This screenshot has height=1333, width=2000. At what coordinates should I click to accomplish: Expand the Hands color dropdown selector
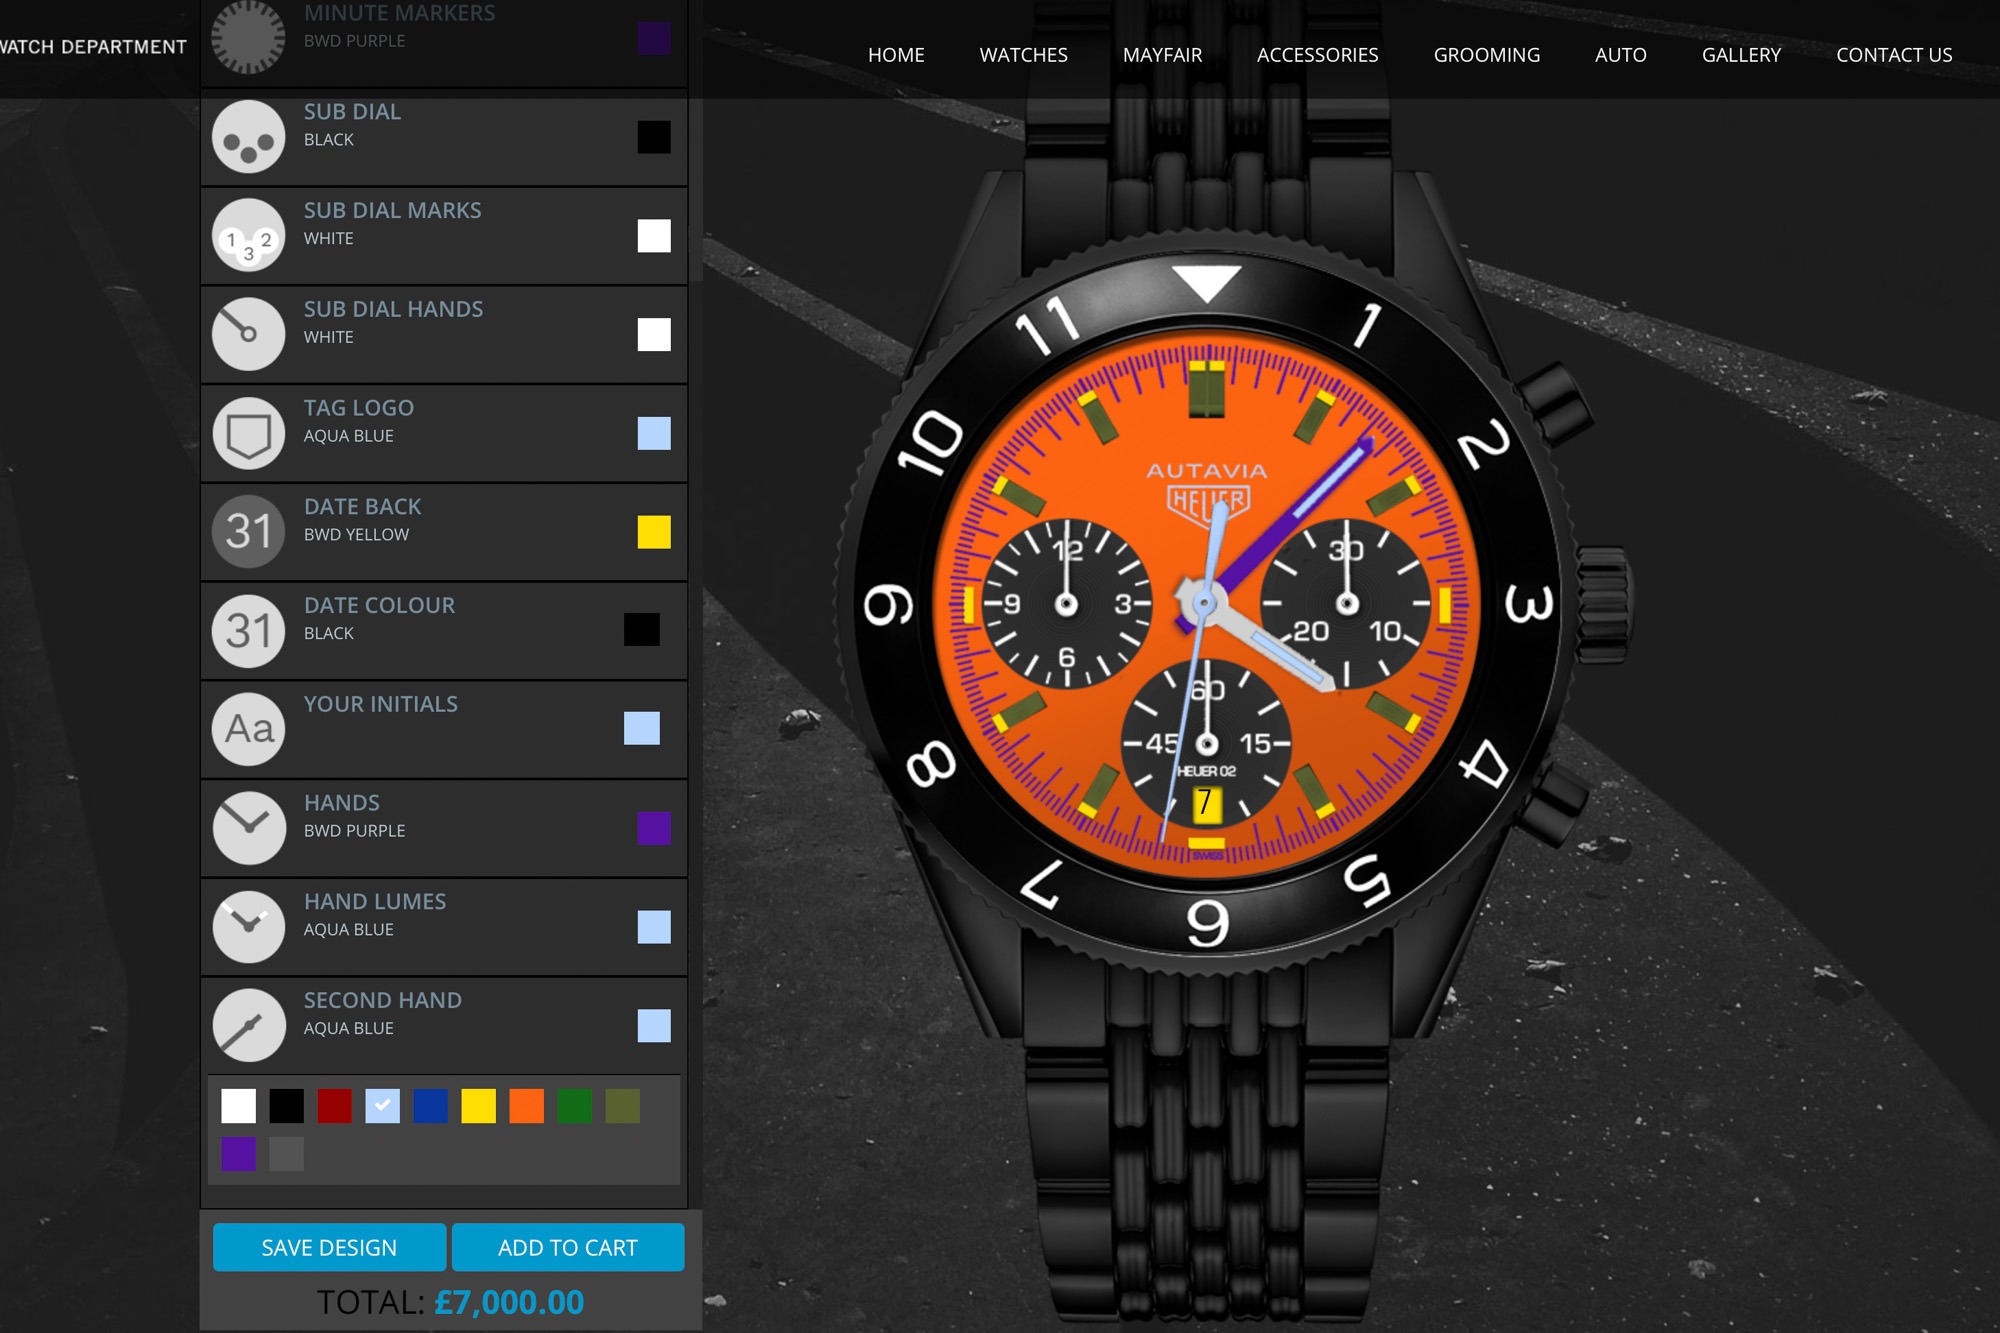tap(654, 827)
